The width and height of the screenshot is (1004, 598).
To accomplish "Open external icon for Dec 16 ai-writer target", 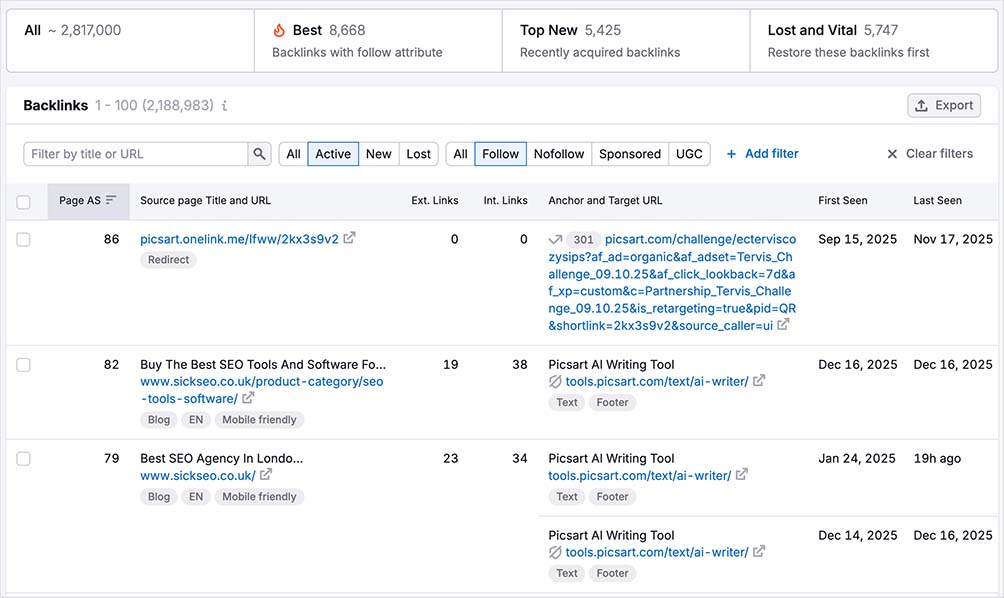I will pos(759,381).
